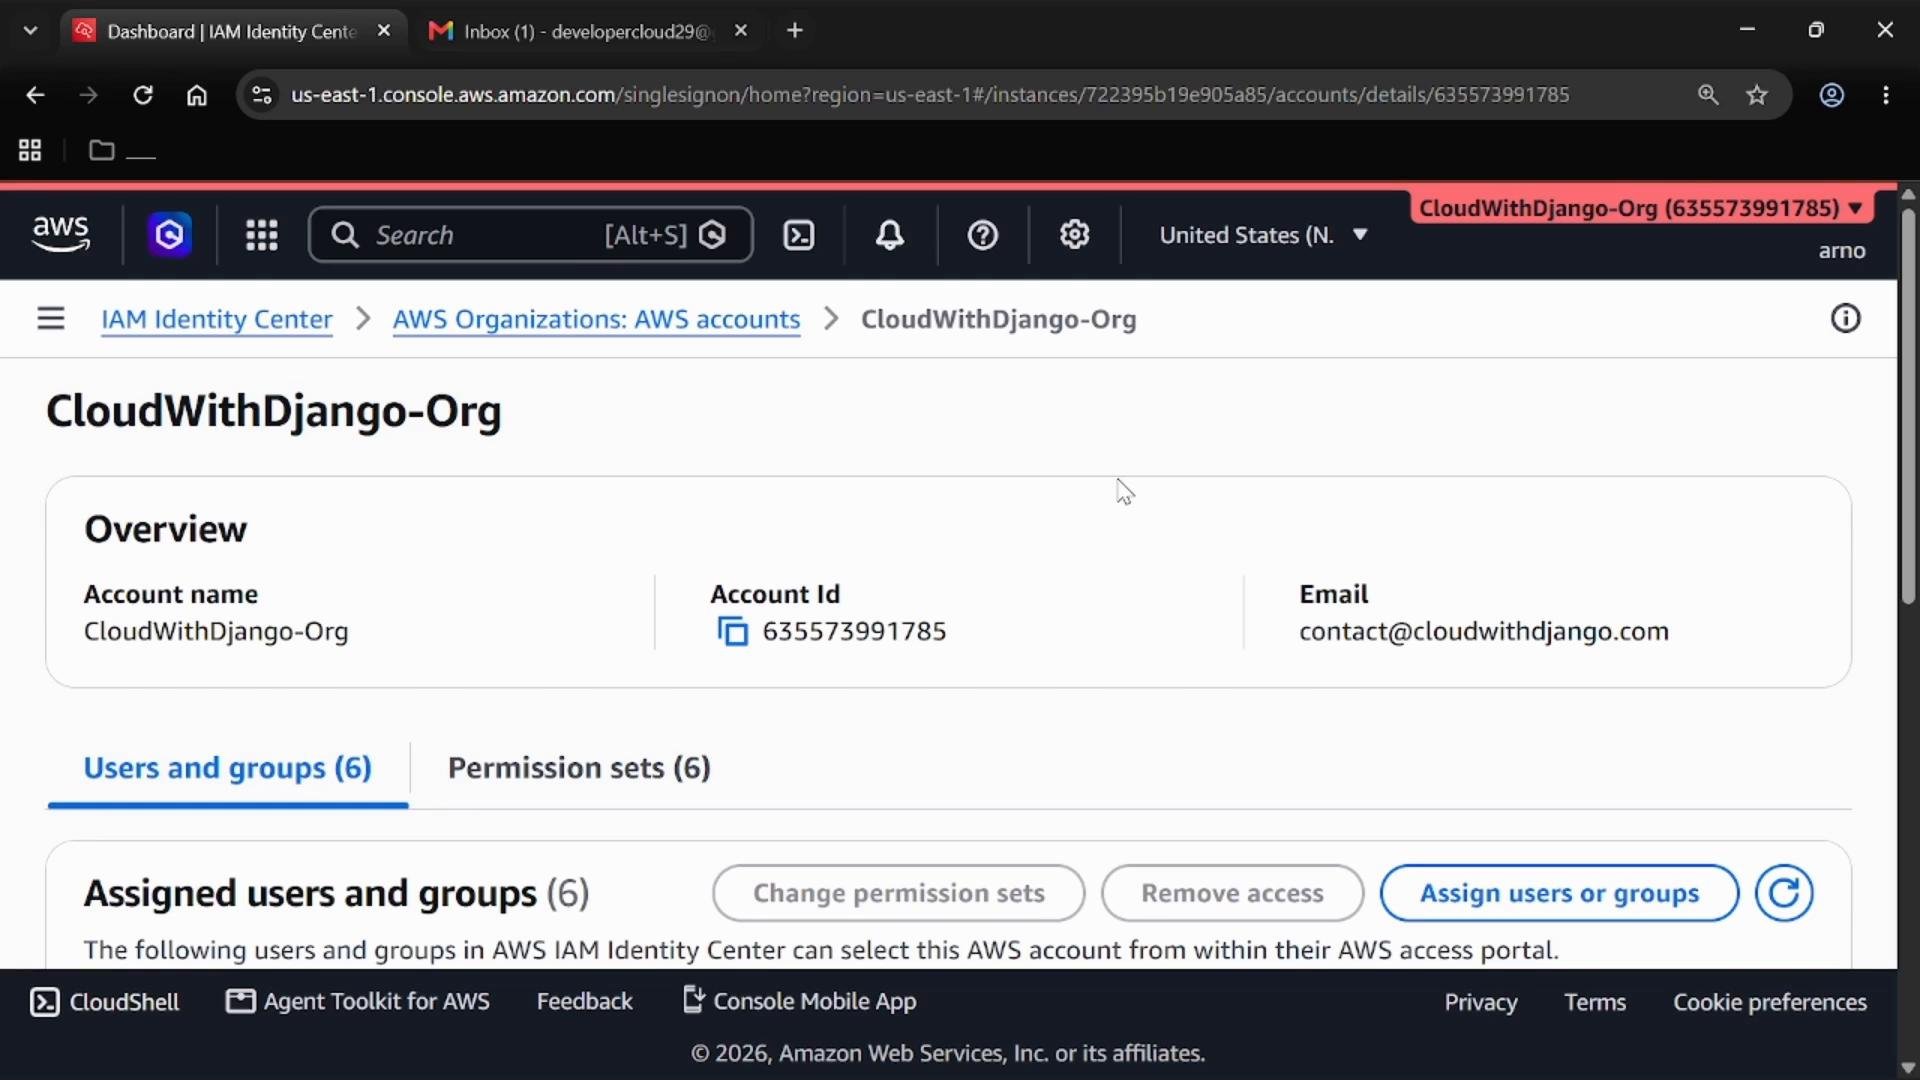Open Console Mobile App link
The width and height of the screenshot is (1920, 1080).
[x=799, y=1002]
